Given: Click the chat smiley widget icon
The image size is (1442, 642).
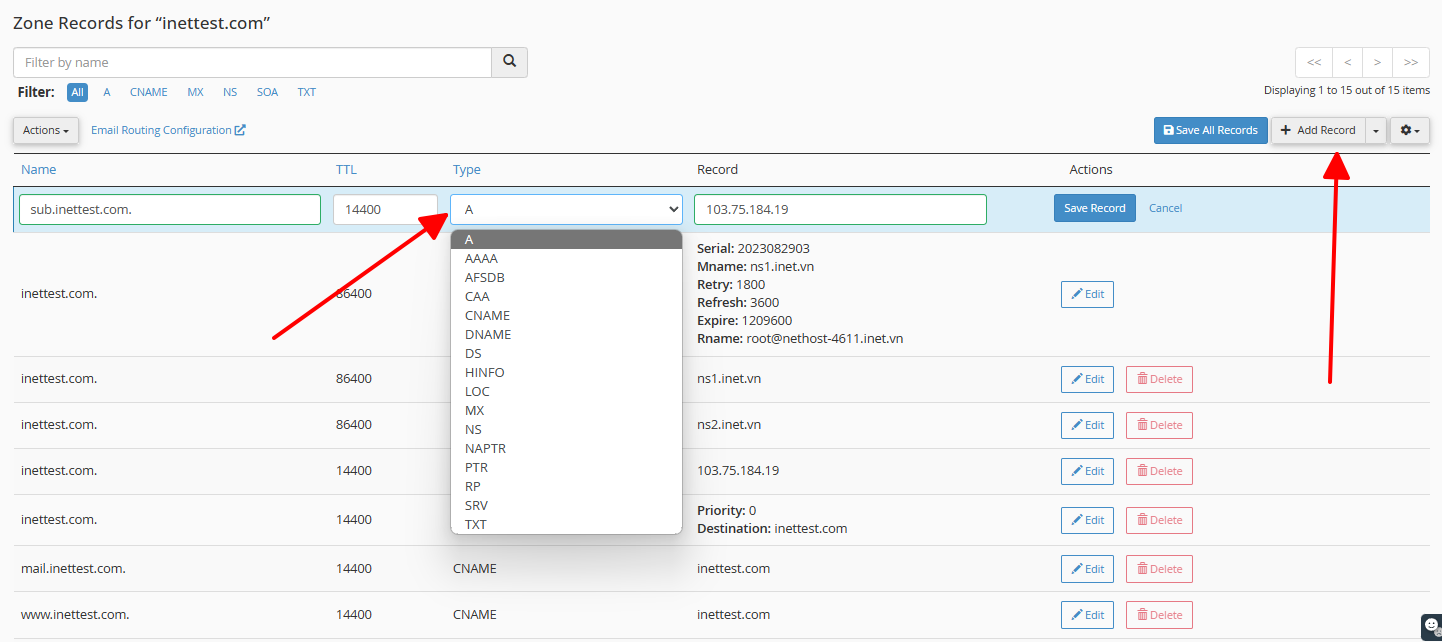Looking at the screenshot, I should click(1432, 626).
